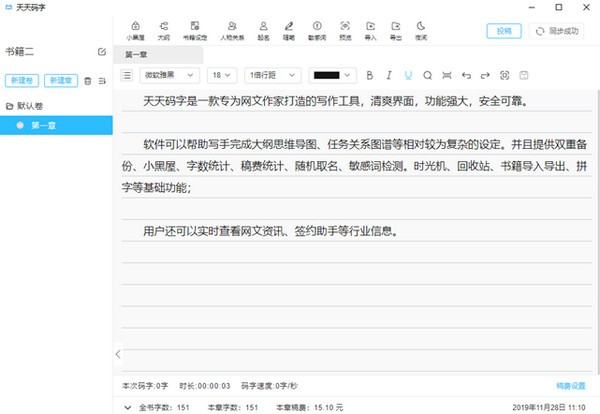Click the 投稿 submit button
The width and height of the screenshot is (600, 414).
click(503, 31)
